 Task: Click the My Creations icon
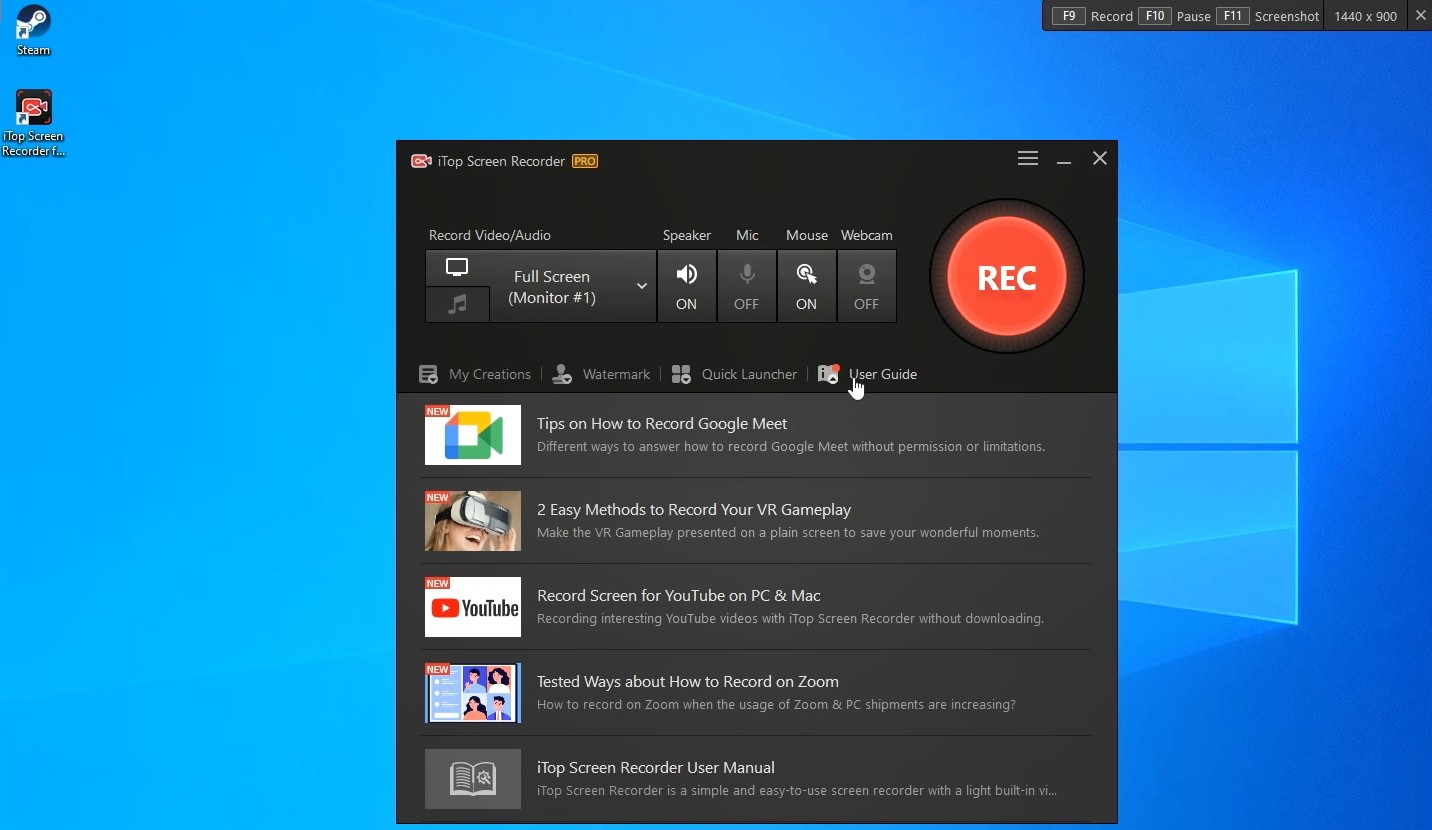428,374
